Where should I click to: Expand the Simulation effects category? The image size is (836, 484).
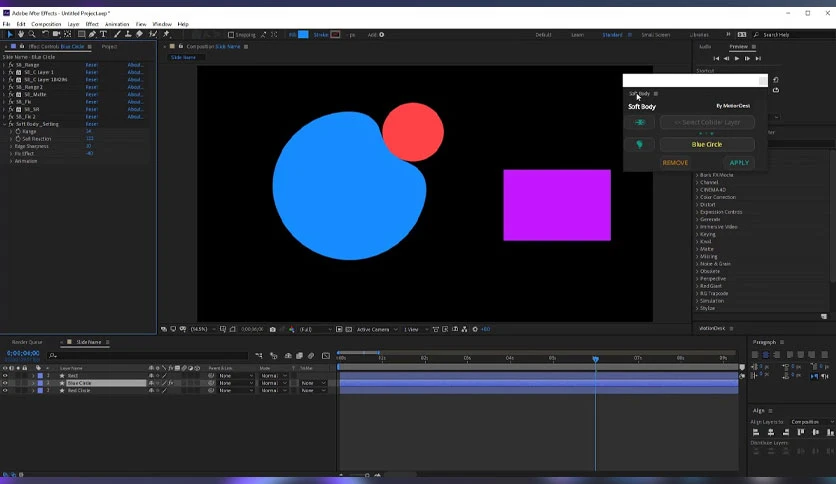click(697, 301)
